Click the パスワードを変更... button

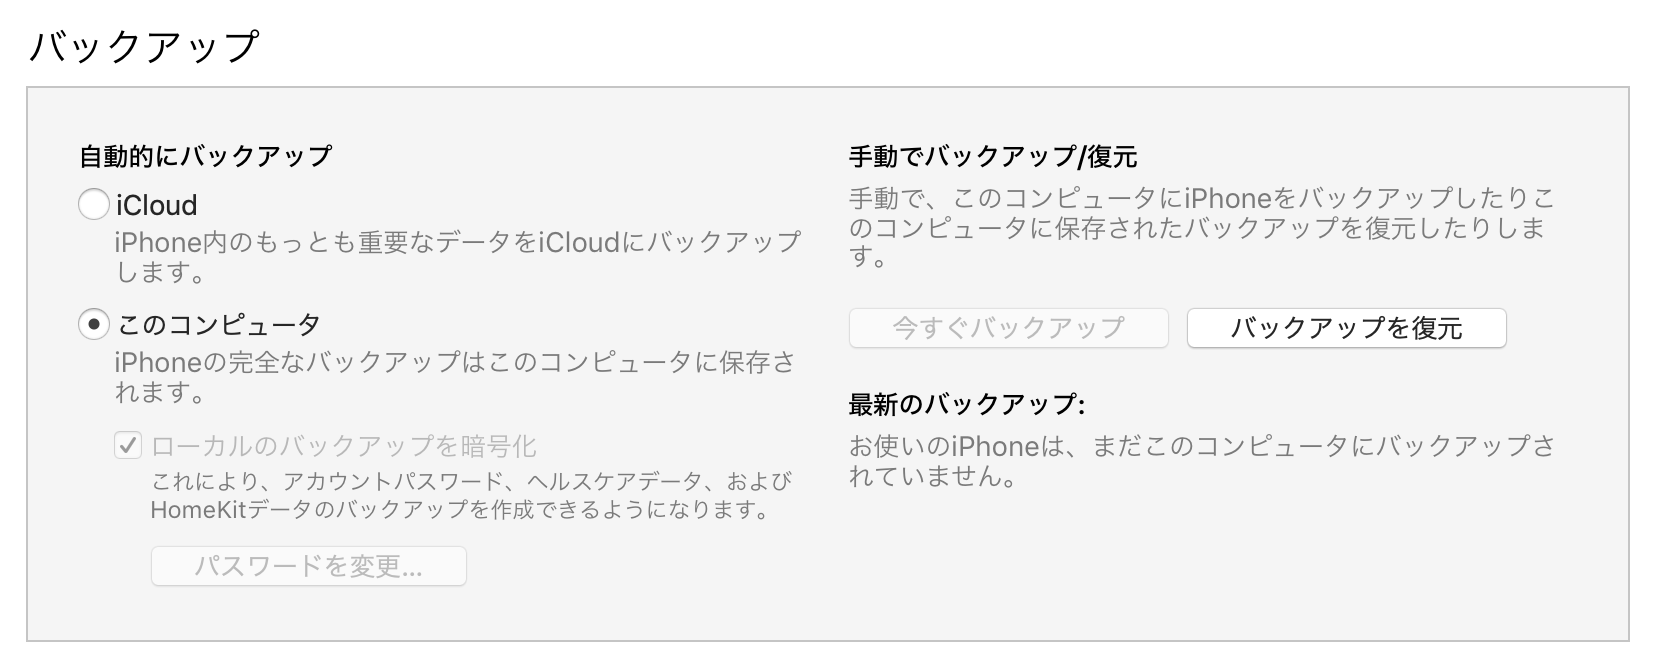coord(308,567)
